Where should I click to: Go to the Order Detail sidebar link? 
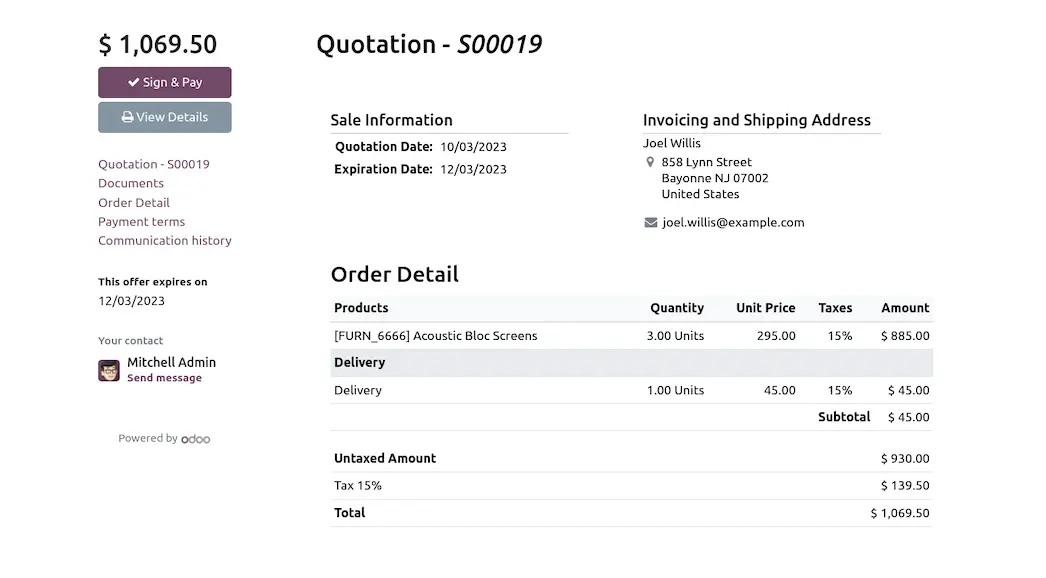click(133, 202)
